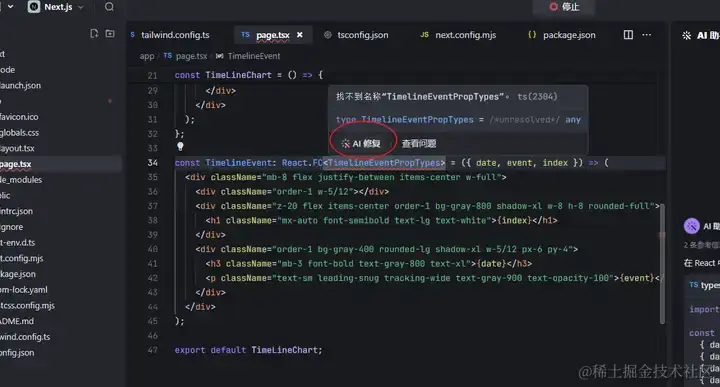Open the package.json tab
The width and height of the screenshot is (720, 387).
click(x=569, y=35)
